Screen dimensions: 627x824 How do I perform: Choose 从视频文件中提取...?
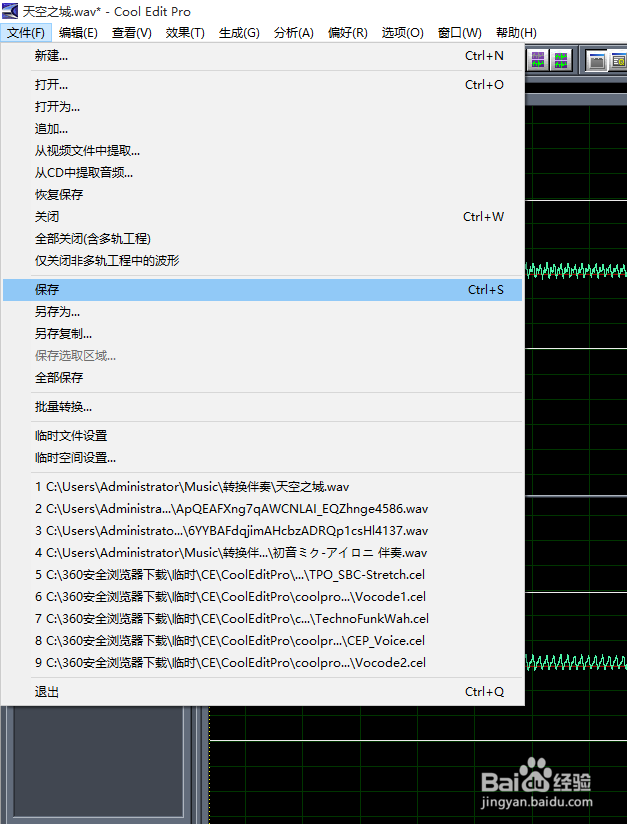[x=262, y=151]
